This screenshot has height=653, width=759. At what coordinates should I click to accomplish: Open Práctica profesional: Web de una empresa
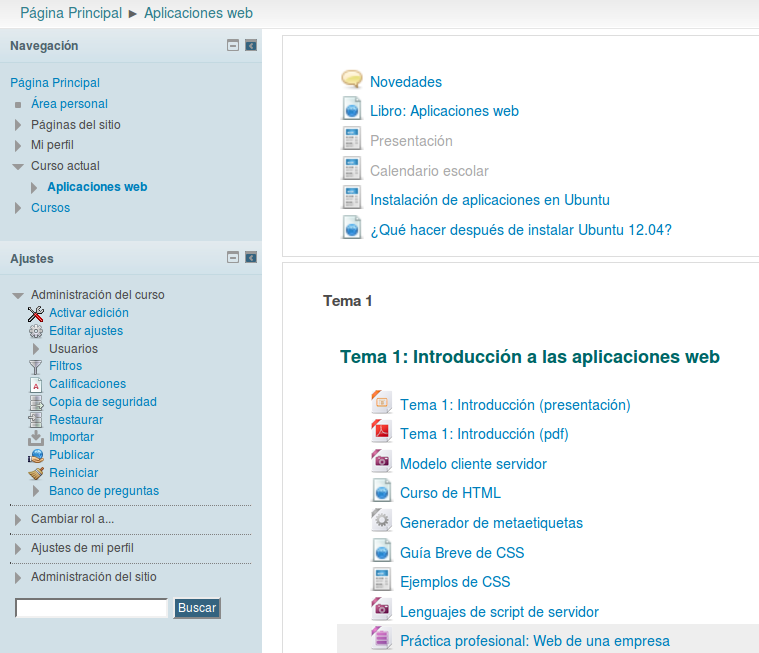(x=535, y=641)
